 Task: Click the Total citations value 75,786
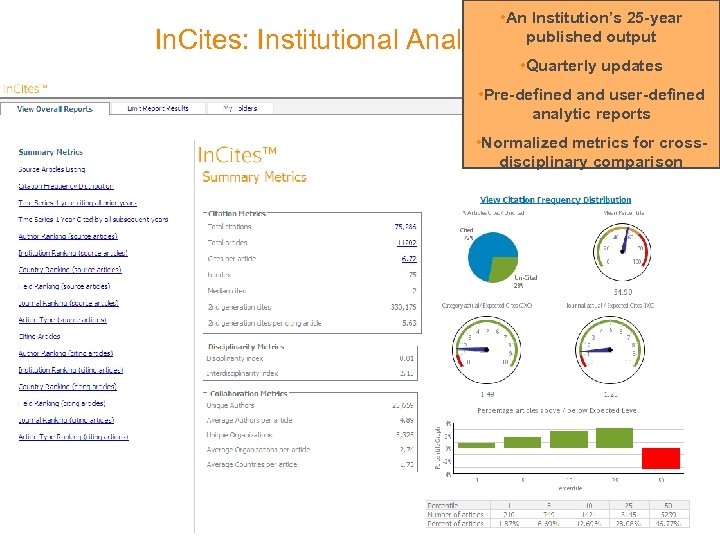405,226
